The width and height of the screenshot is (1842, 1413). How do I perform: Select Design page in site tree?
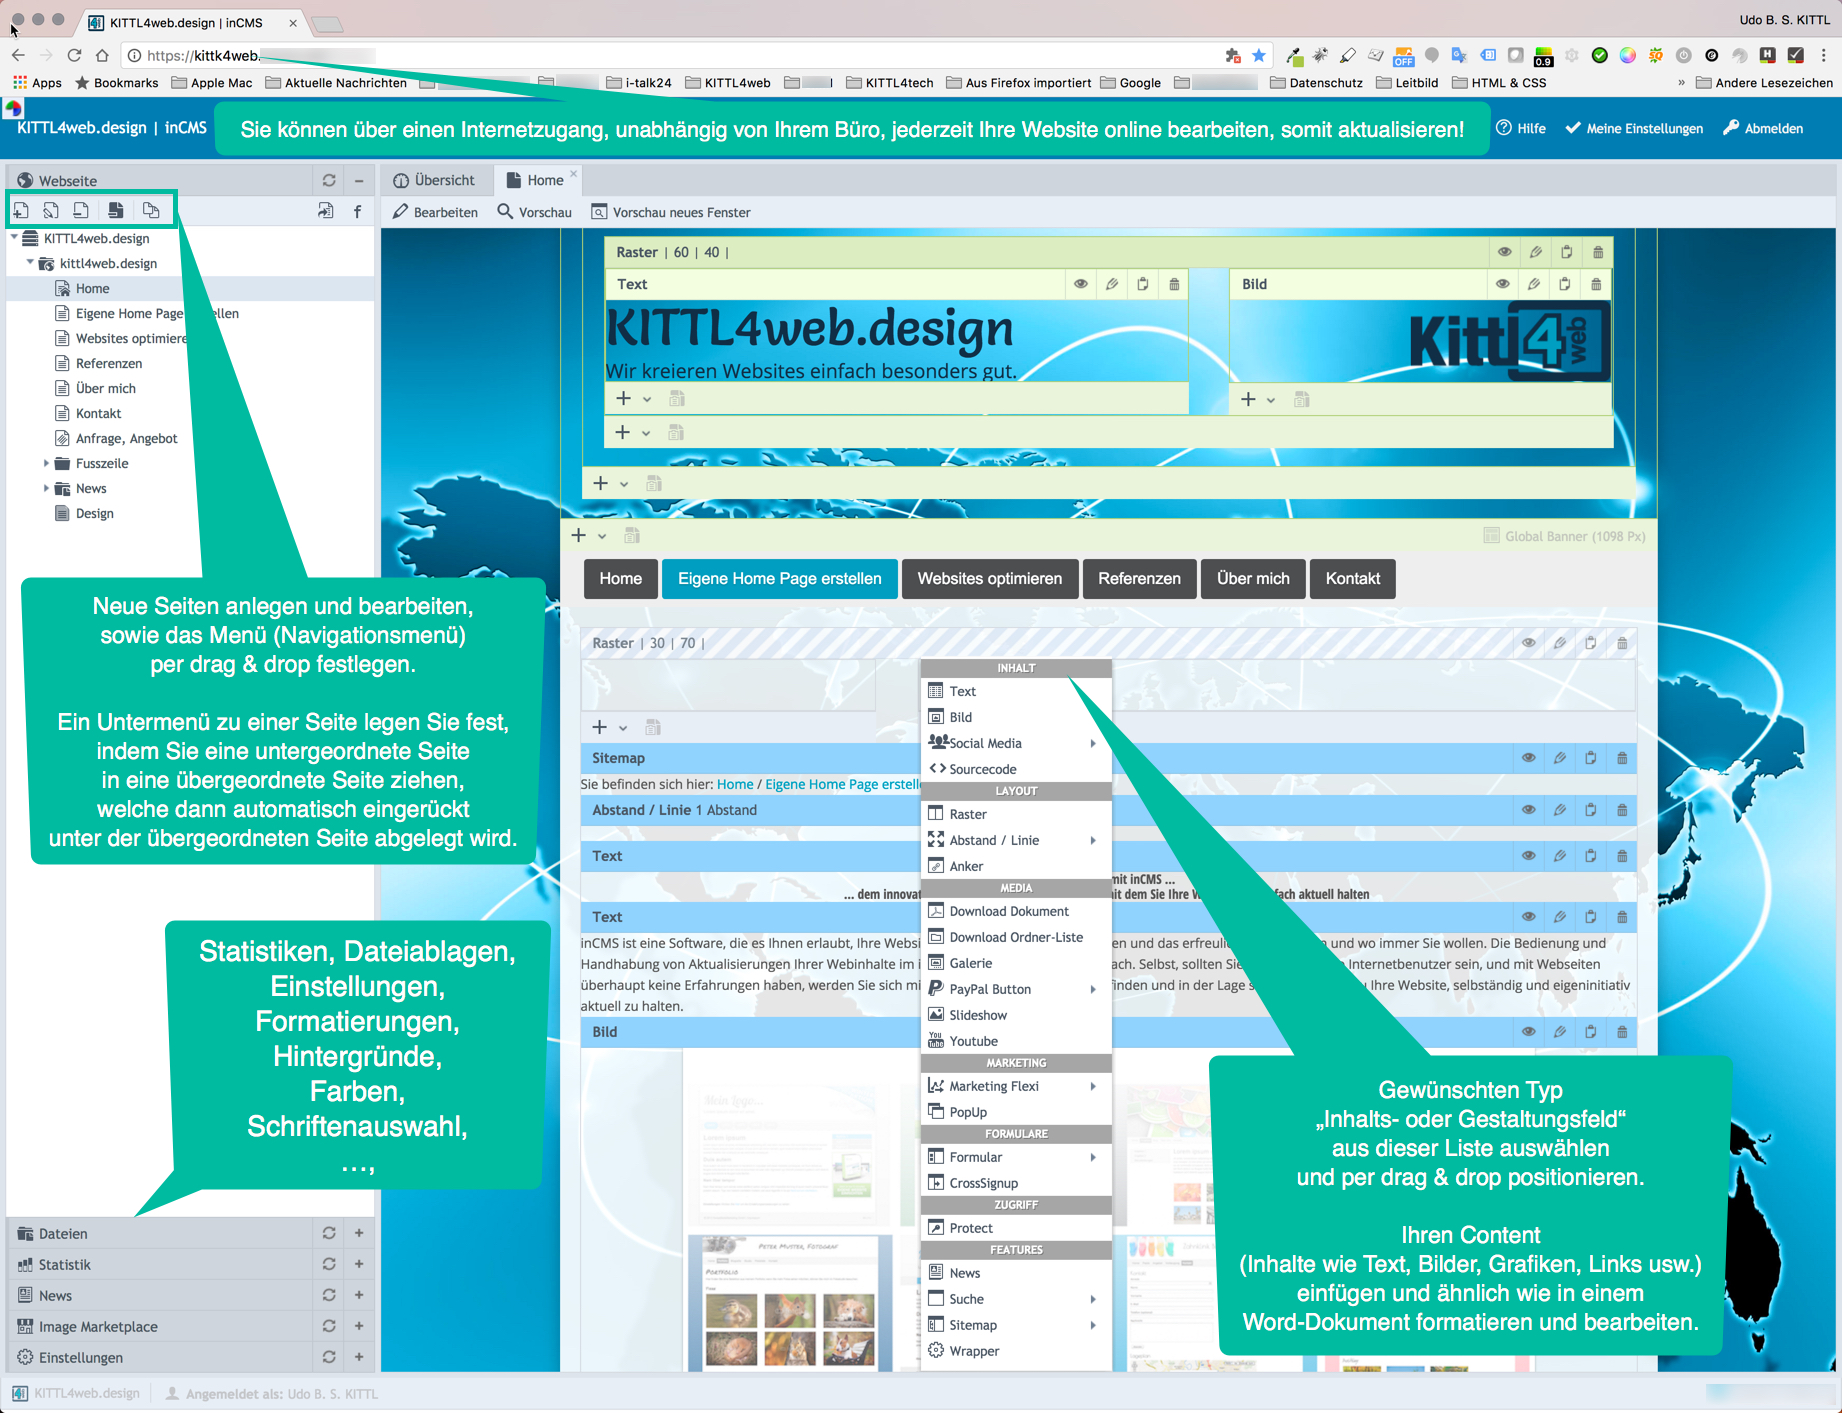click(x=95, y=513)
